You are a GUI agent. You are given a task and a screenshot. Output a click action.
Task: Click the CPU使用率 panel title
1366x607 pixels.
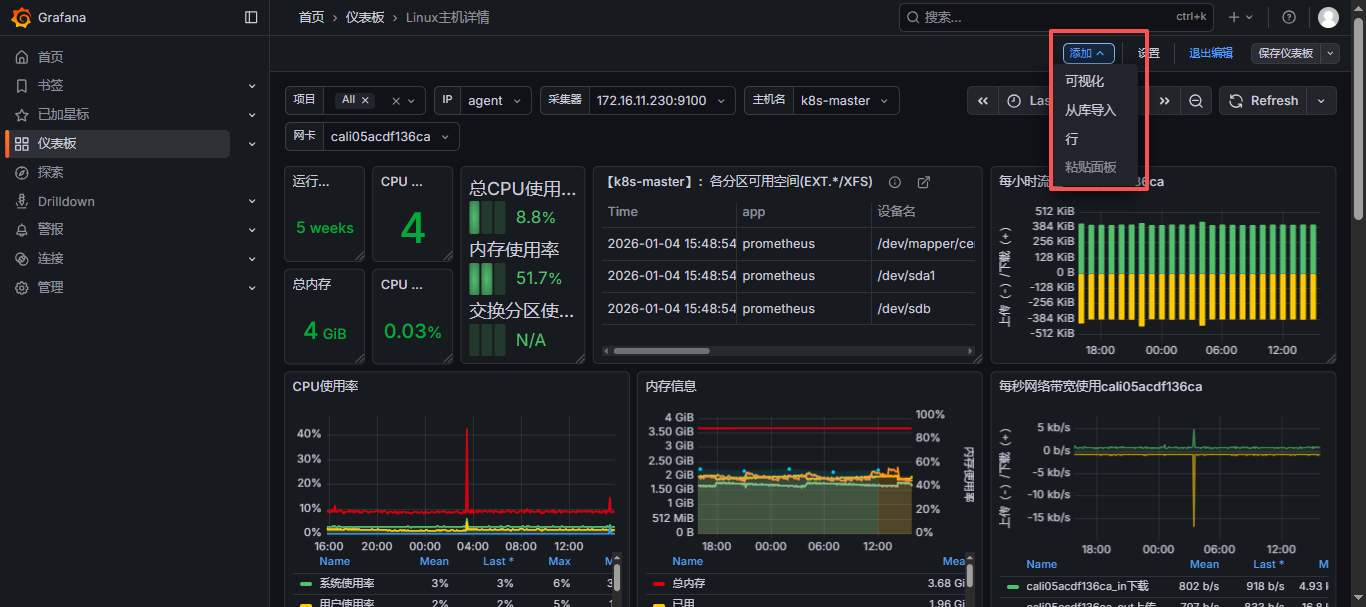326,386
